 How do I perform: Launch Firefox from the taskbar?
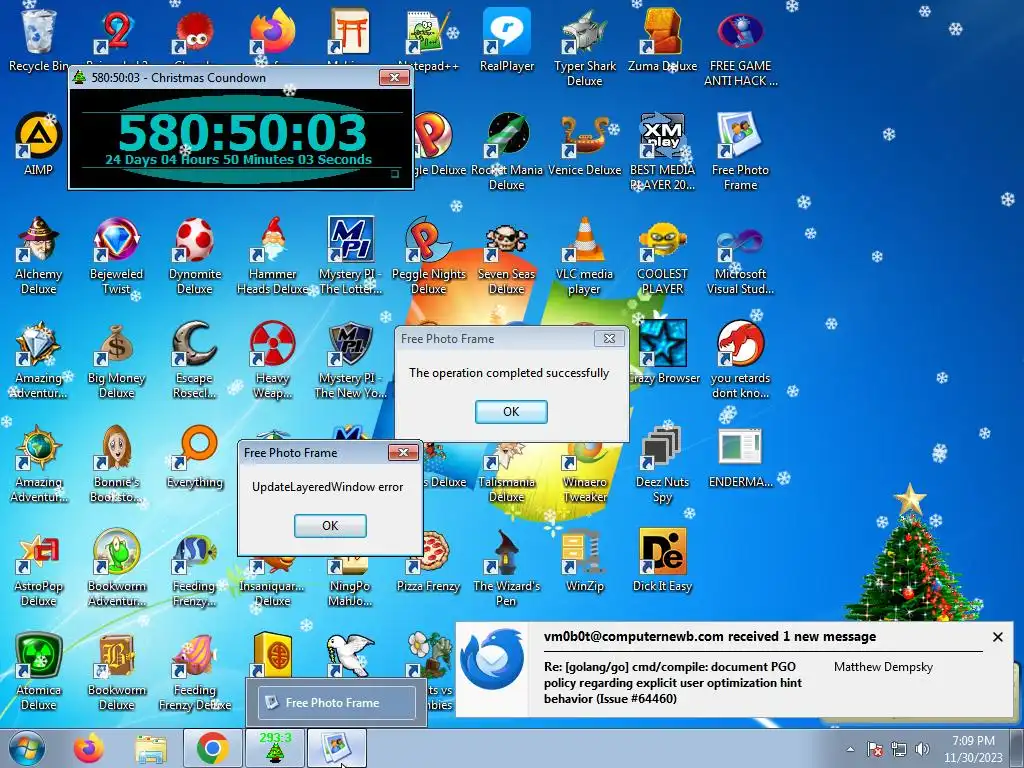pos(89,748)
